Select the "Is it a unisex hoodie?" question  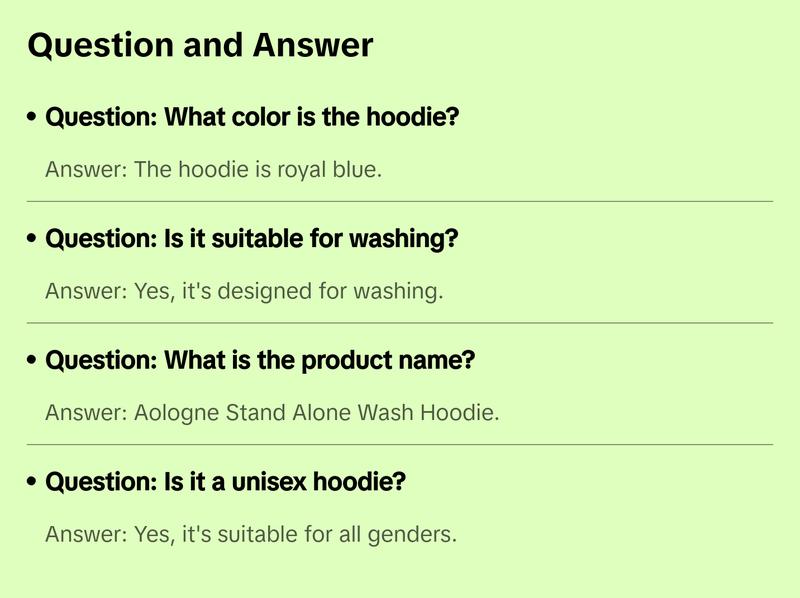(226, 483)
